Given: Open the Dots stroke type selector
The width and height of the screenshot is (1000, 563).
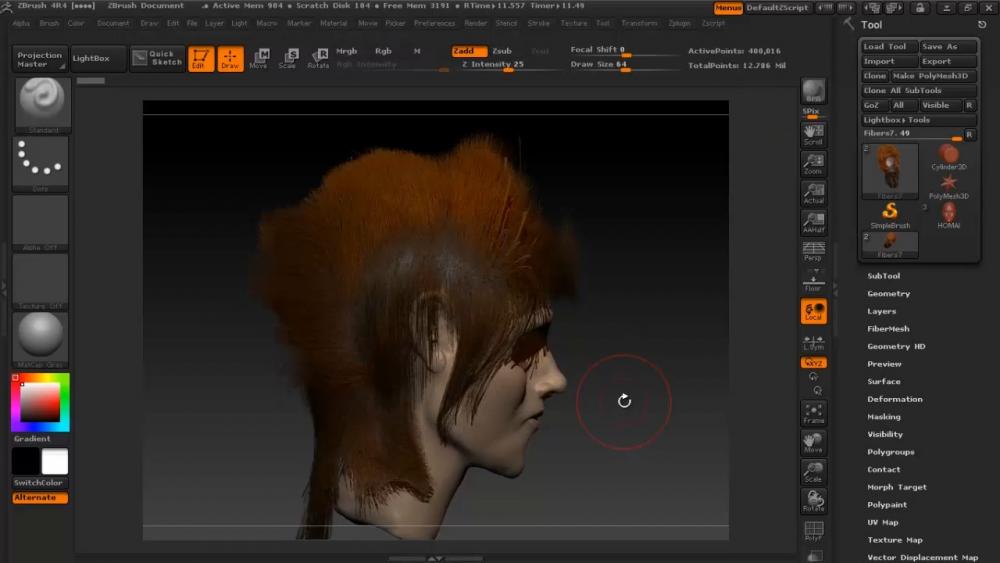Looking at the screenshot, I should coord(40,163).
